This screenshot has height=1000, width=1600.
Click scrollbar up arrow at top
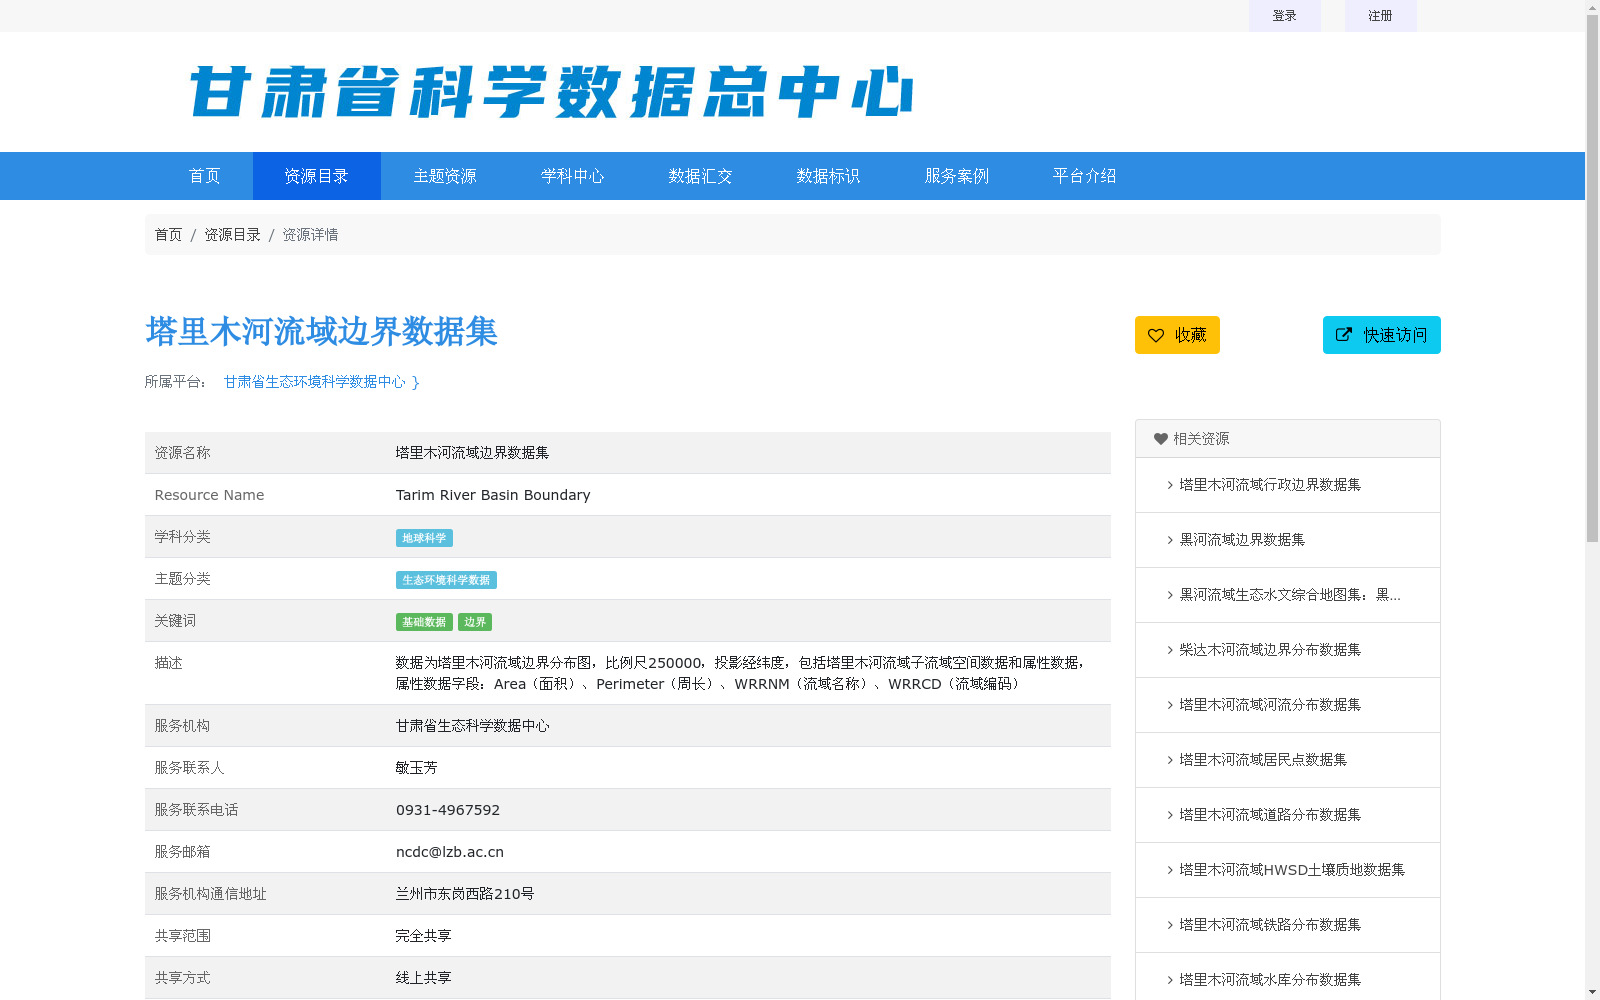click(1592, 7)
